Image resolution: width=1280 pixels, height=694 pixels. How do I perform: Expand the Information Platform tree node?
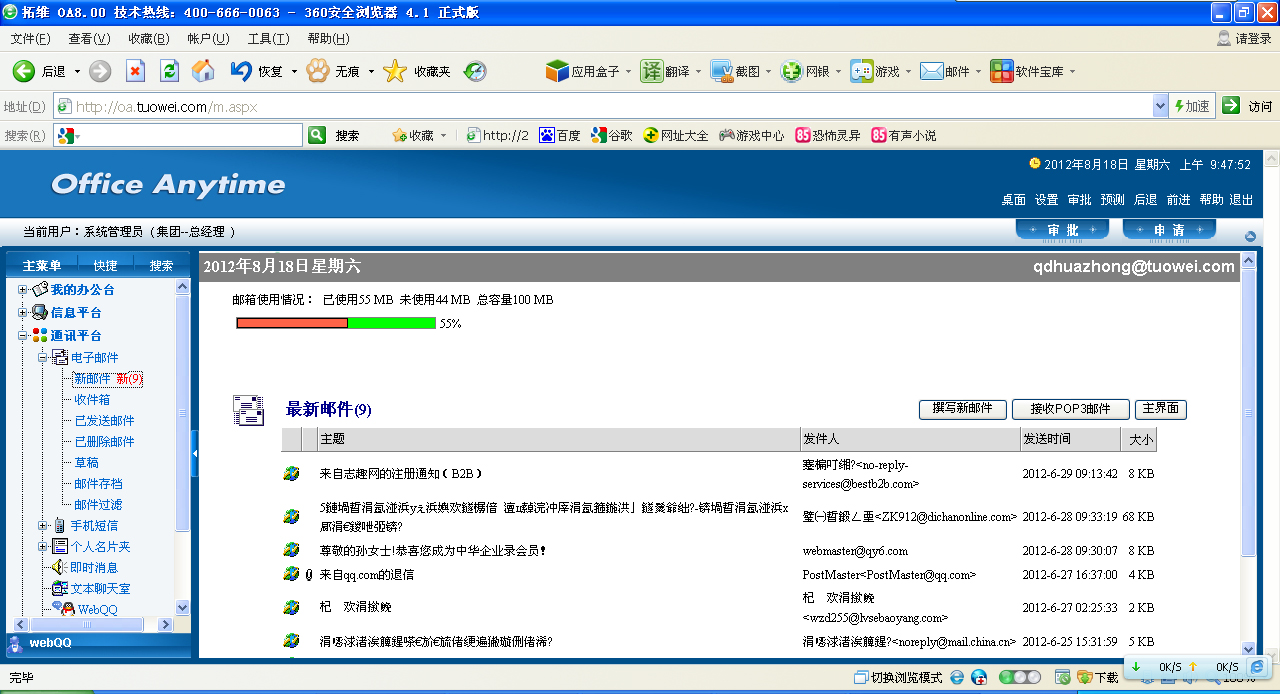tap(23, 313)
